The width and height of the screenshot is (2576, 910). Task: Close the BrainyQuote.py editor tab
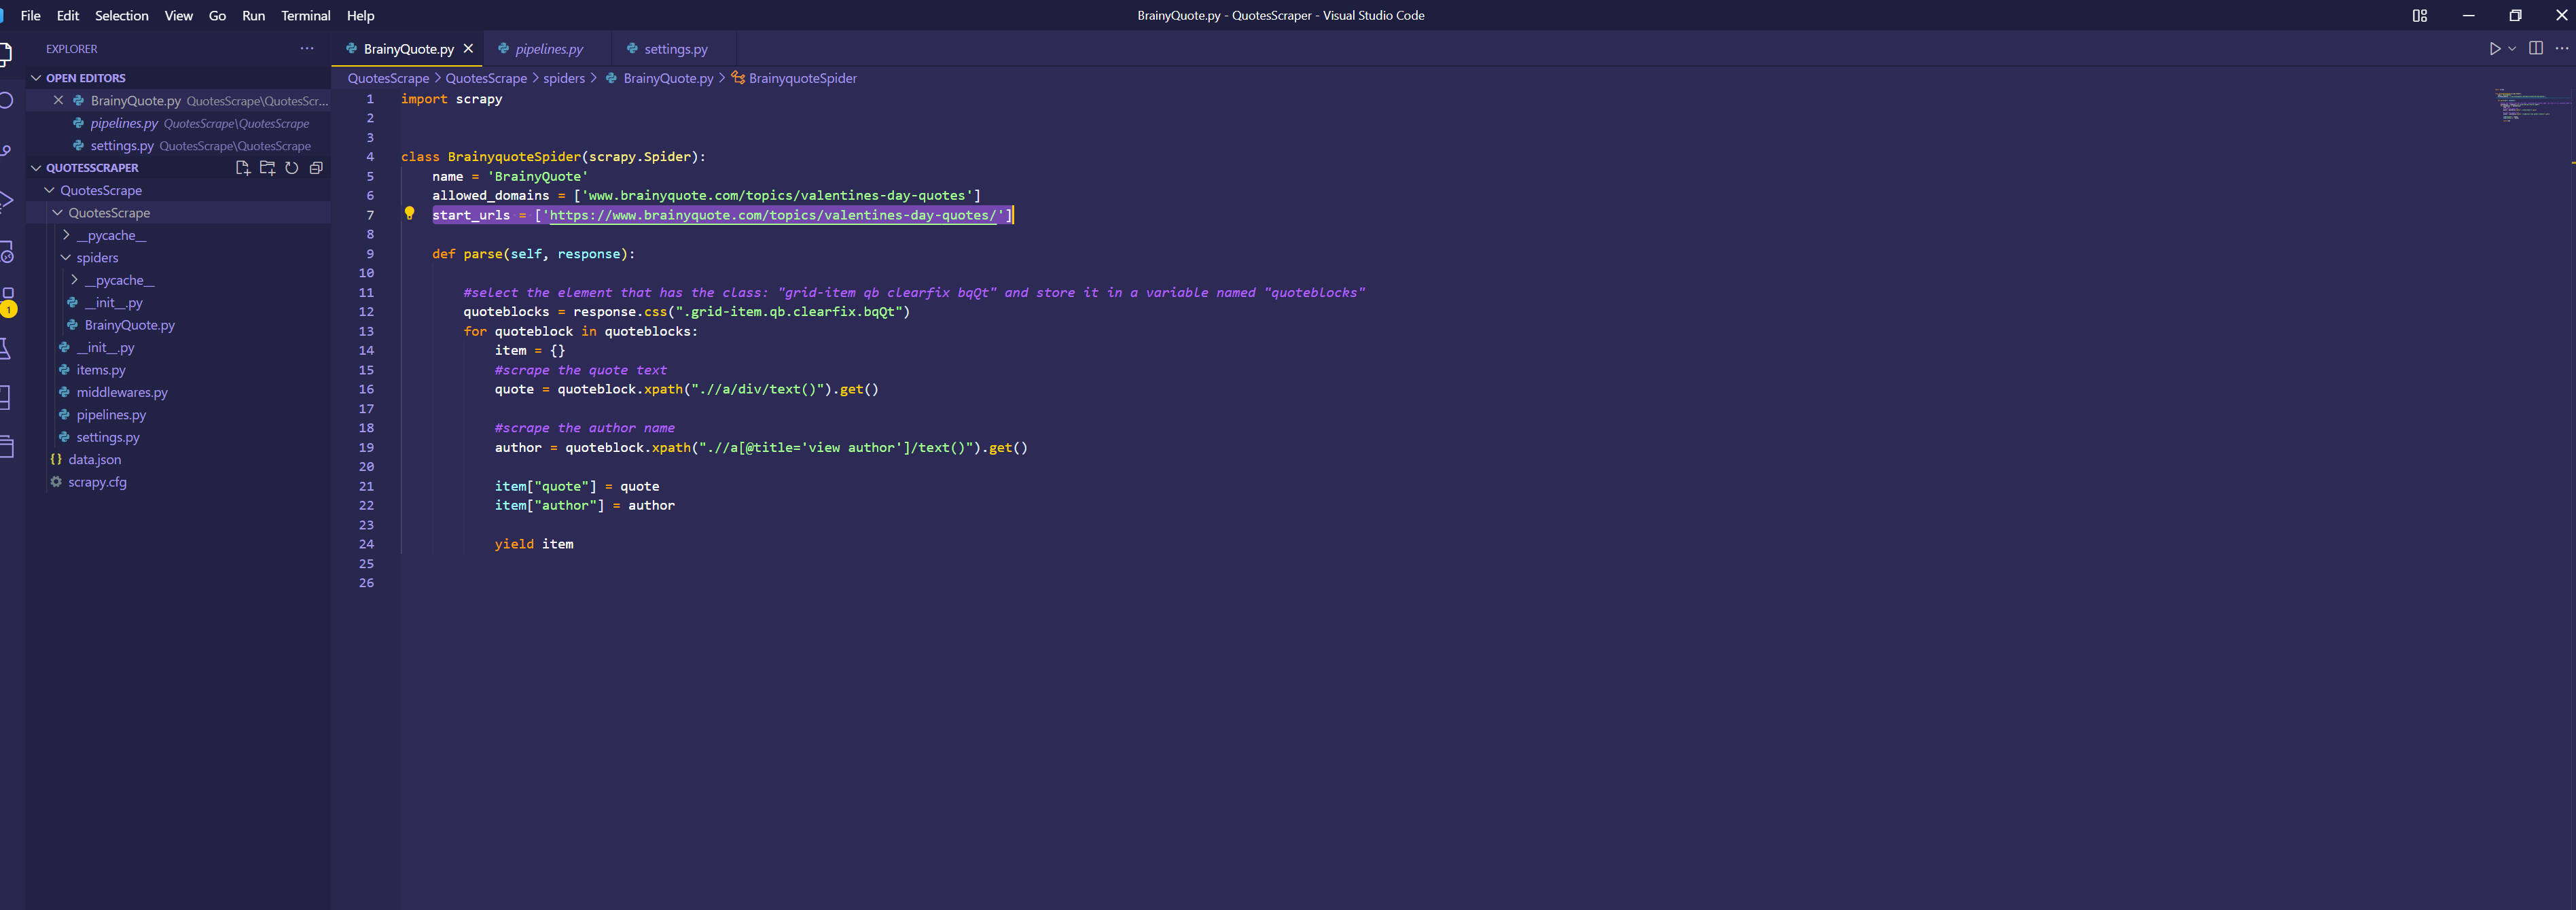click(x=468, y=48)
